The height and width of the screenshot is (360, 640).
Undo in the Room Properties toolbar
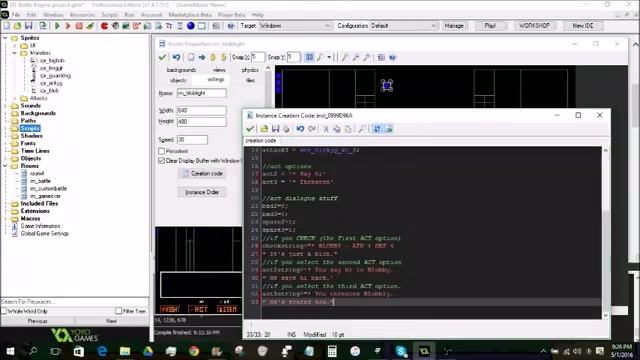coord(176,57)
